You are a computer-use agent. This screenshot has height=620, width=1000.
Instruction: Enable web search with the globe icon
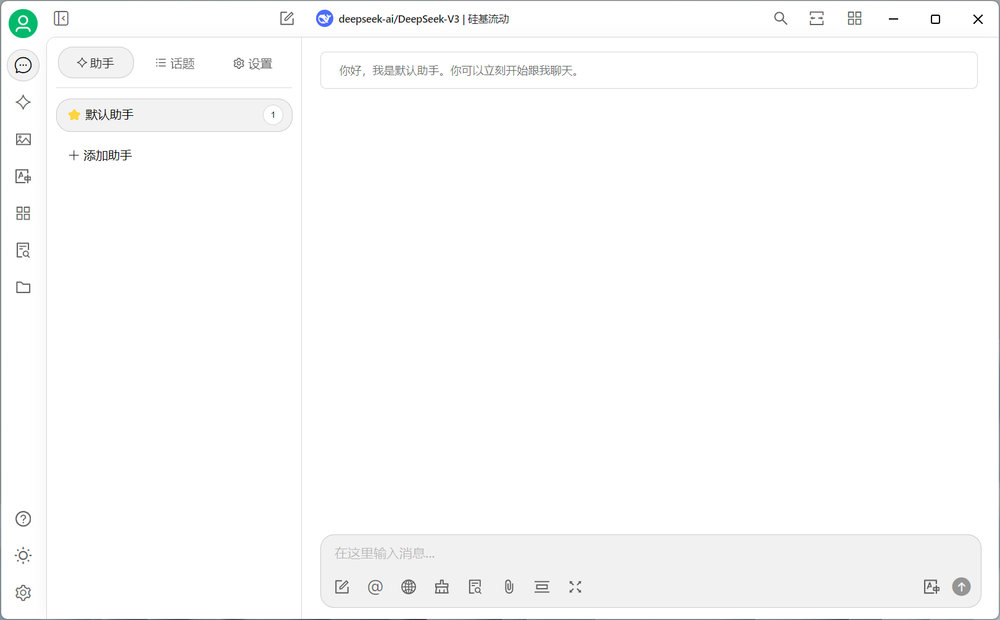(408, 587)
